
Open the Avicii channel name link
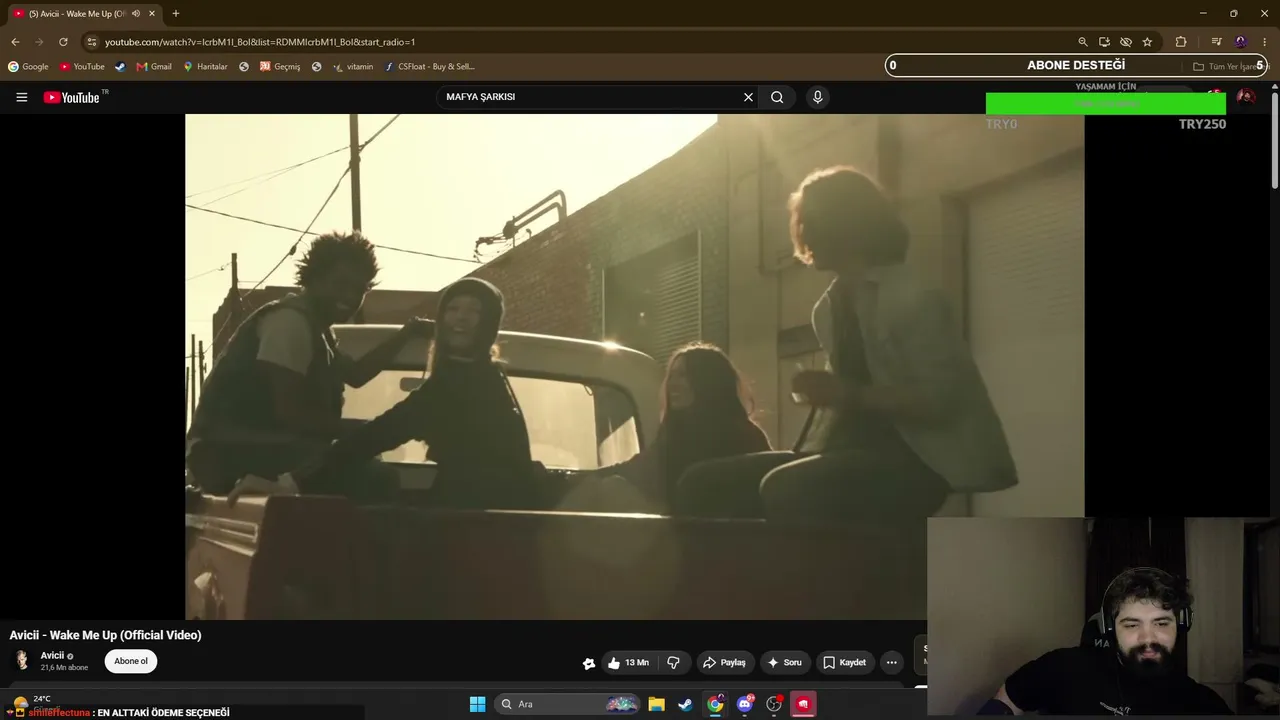coord(52,656)
